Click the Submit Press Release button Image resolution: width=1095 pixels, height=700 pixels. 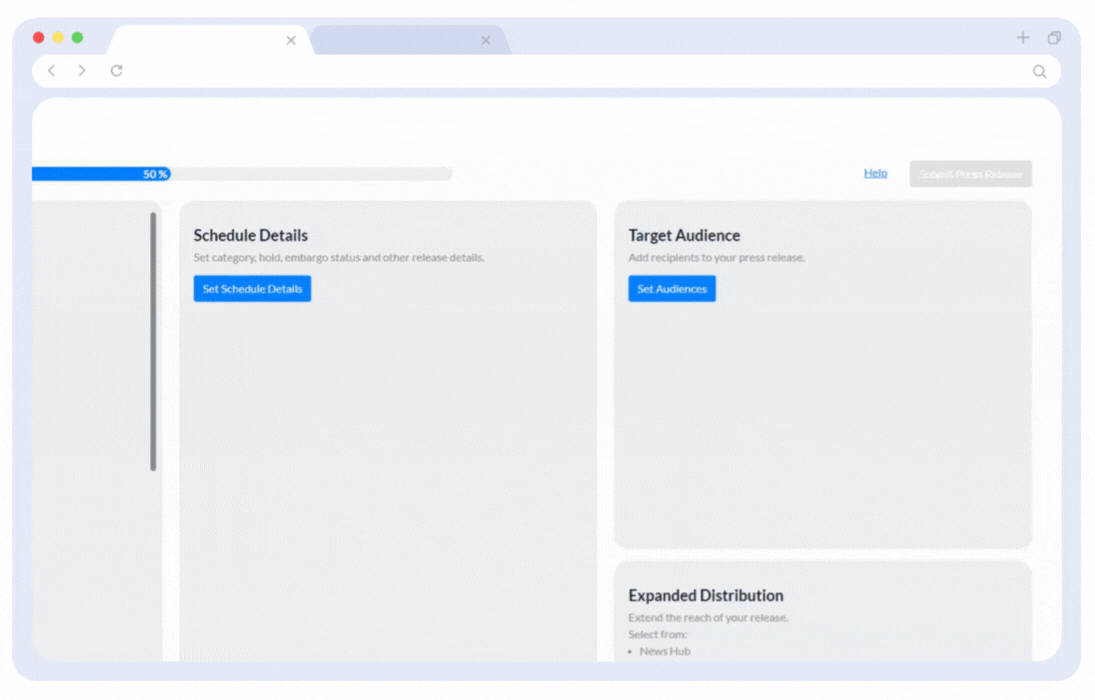point(970,173)
